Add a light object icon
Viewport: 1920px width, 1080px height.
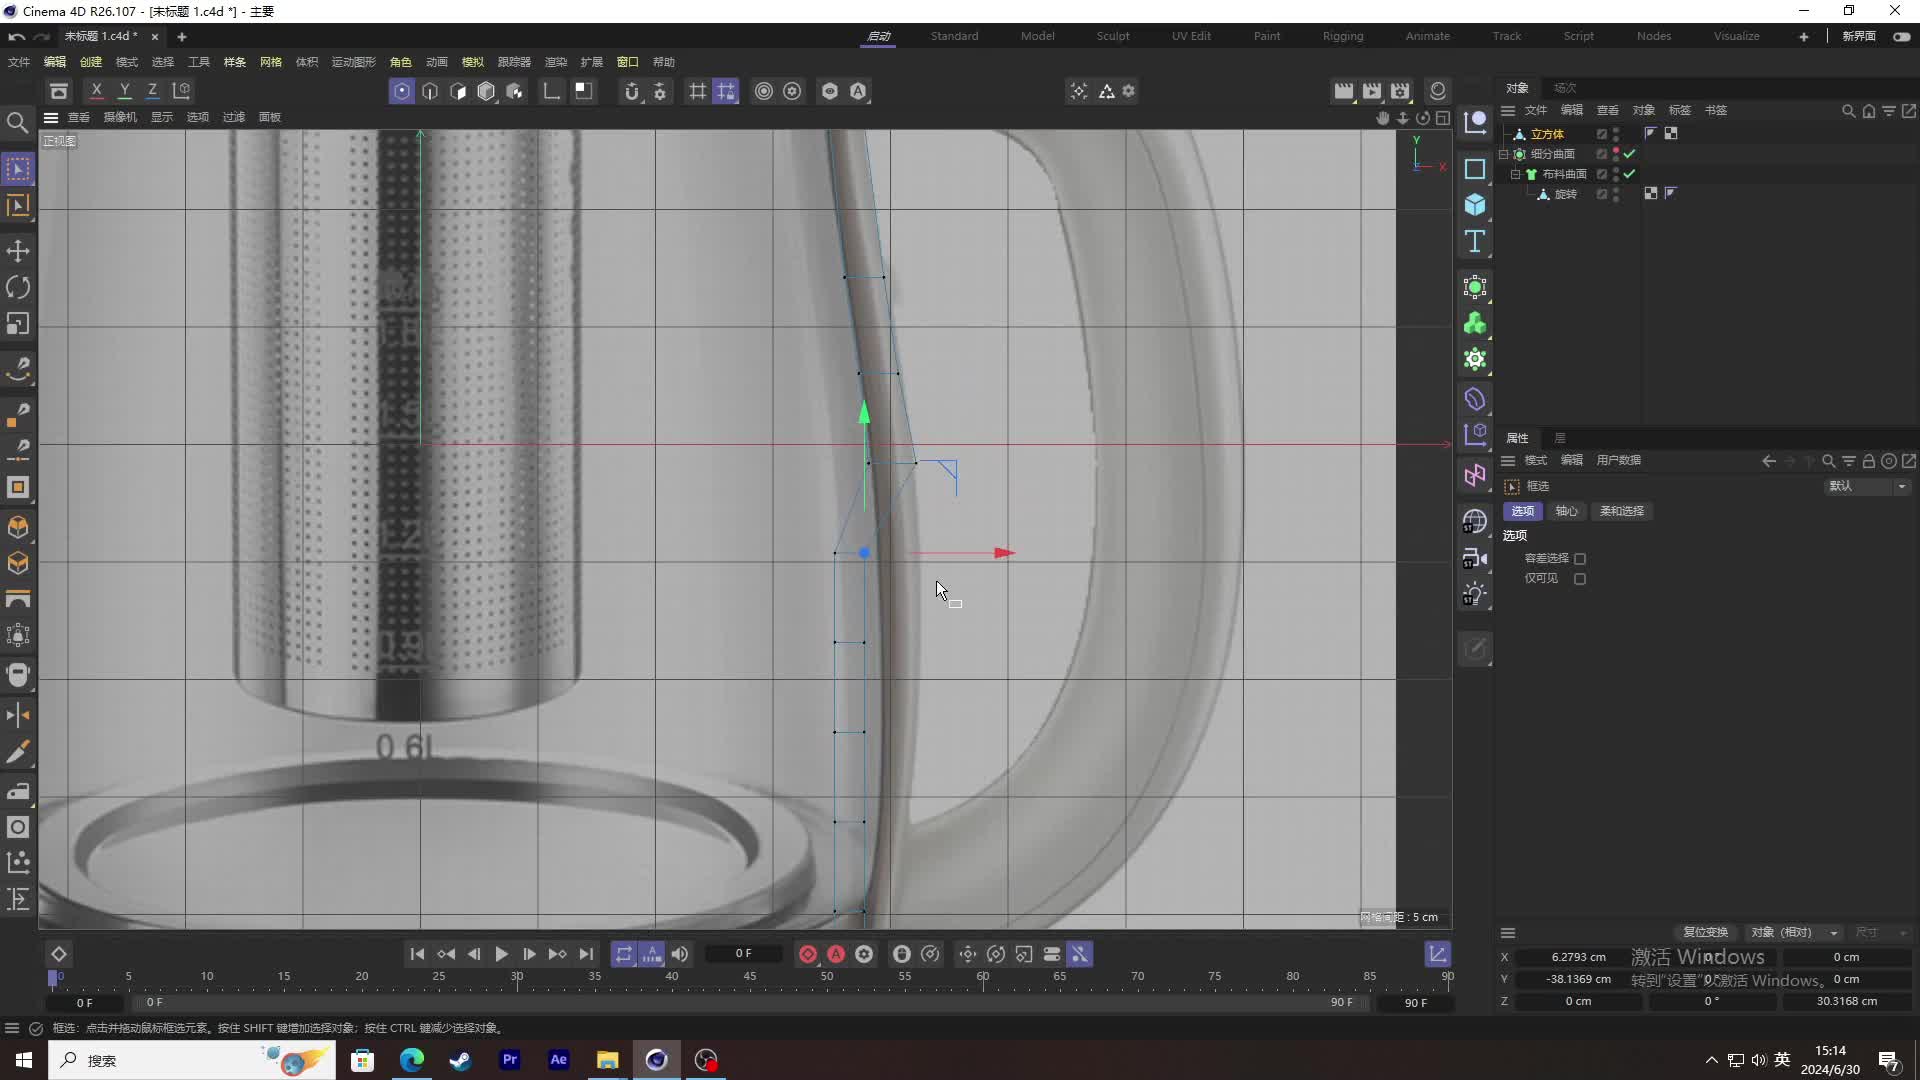(1475, 594)
